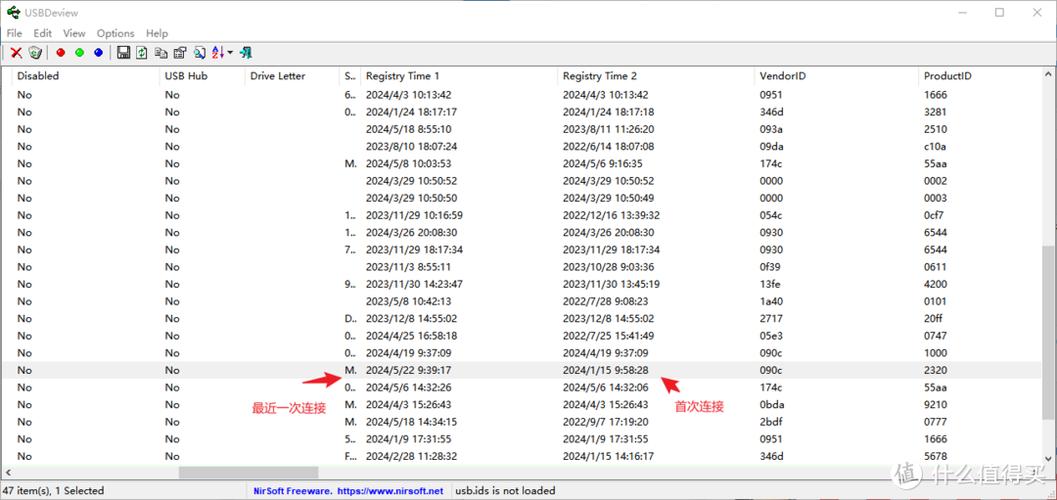The image size is (1057, 500).
Task: Select the cell '2024/5/22 9:39:17'
Action: 409,370
